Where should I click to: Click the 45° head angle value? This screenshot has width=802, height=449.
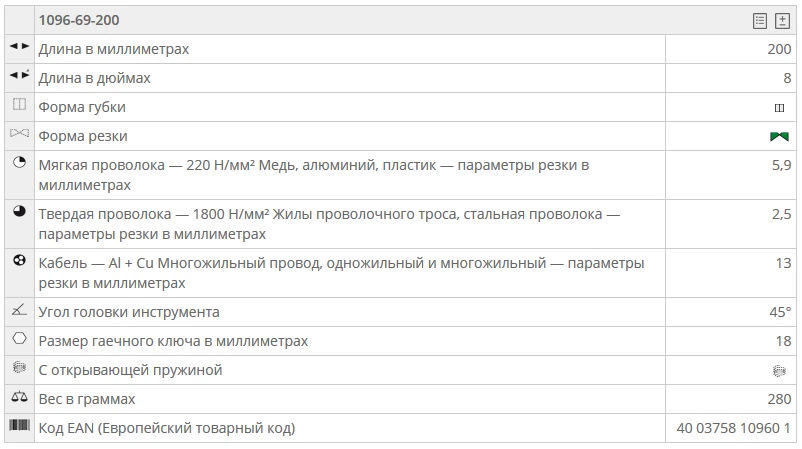pyautogui.click(x=780, y=312)
